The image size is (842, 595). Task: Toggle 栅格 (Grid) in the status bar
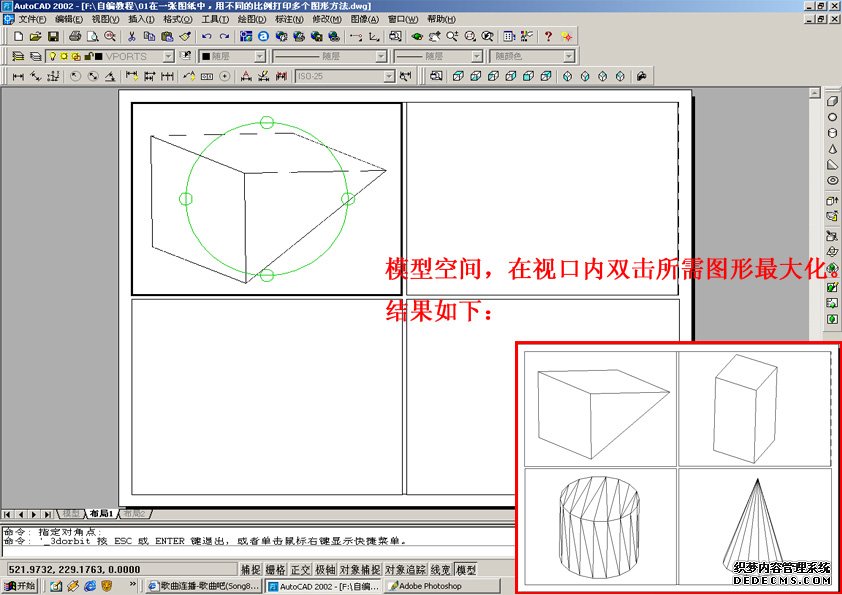click(x=275, y=570)
